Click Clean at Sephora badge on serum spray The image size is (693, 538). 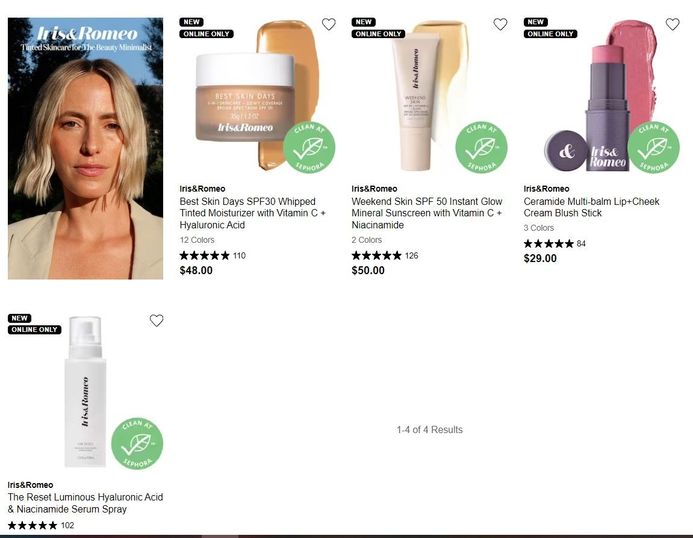tap(137, 443)
